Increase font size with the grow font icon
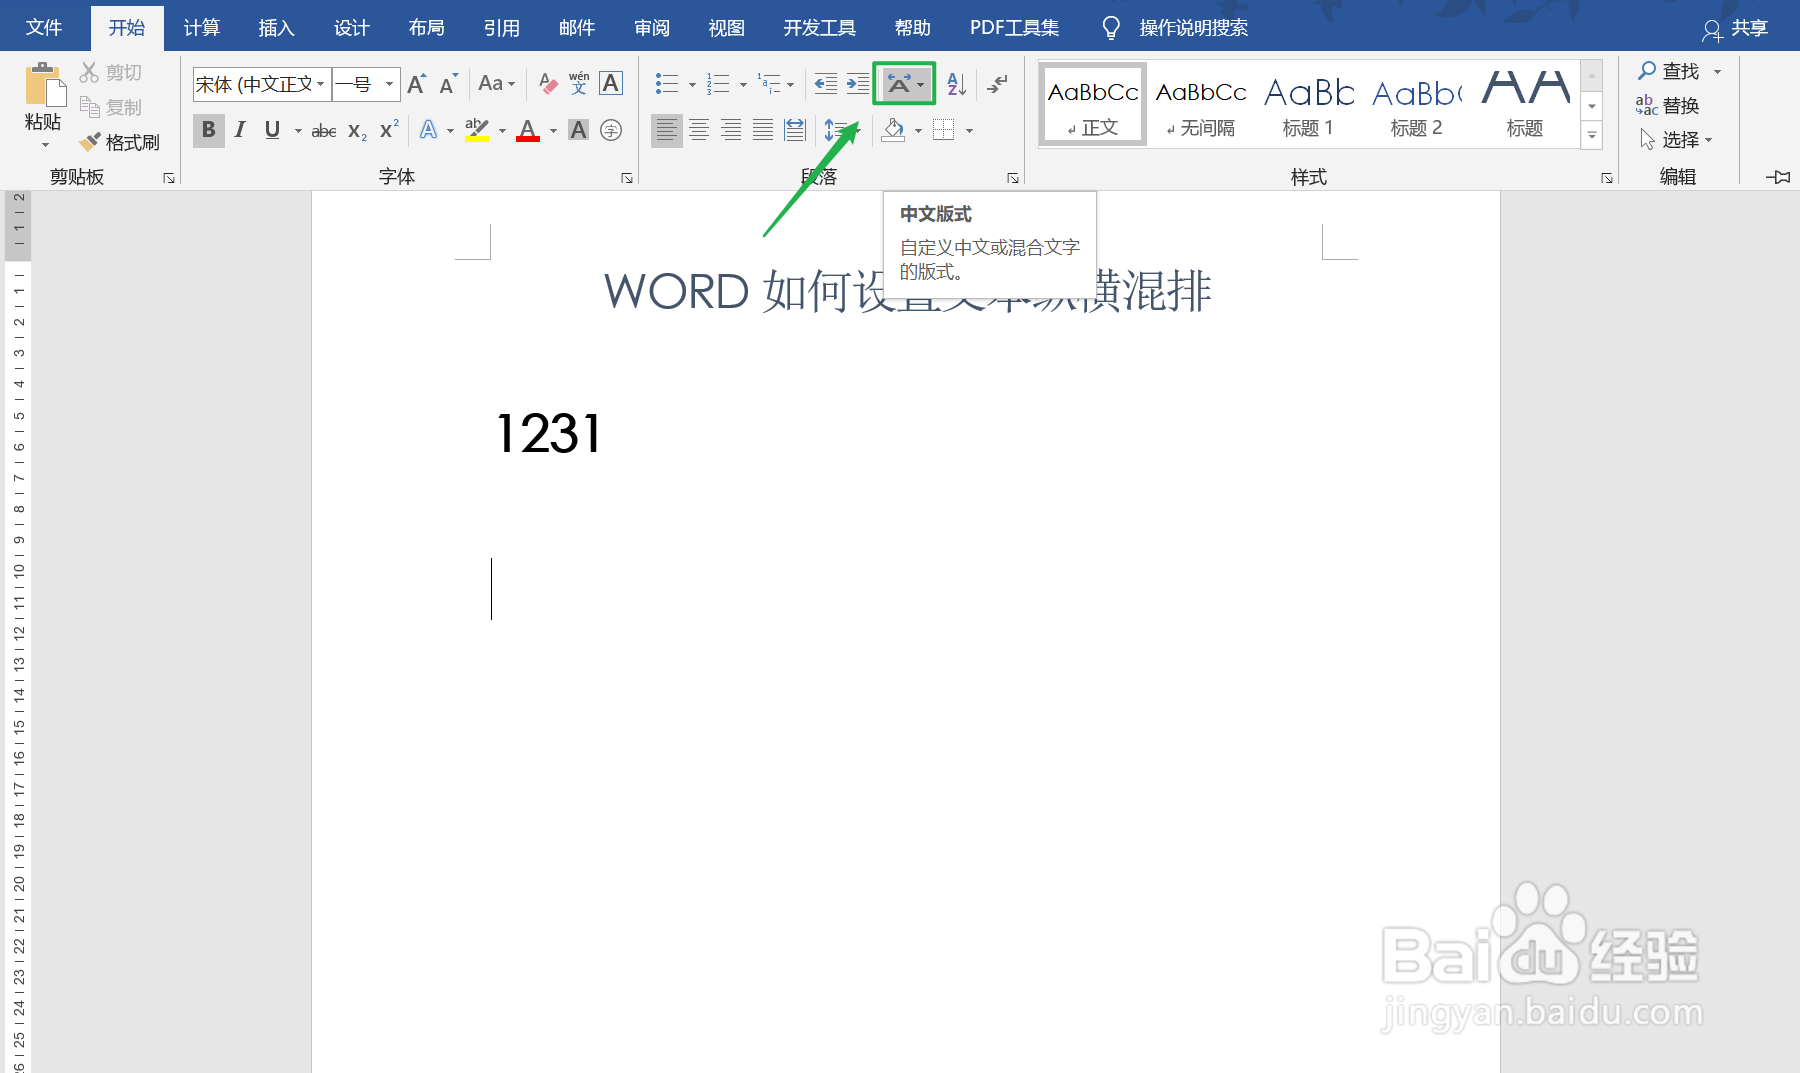The width and height of the screenshot is (1800, 1073). coord(417,84)
